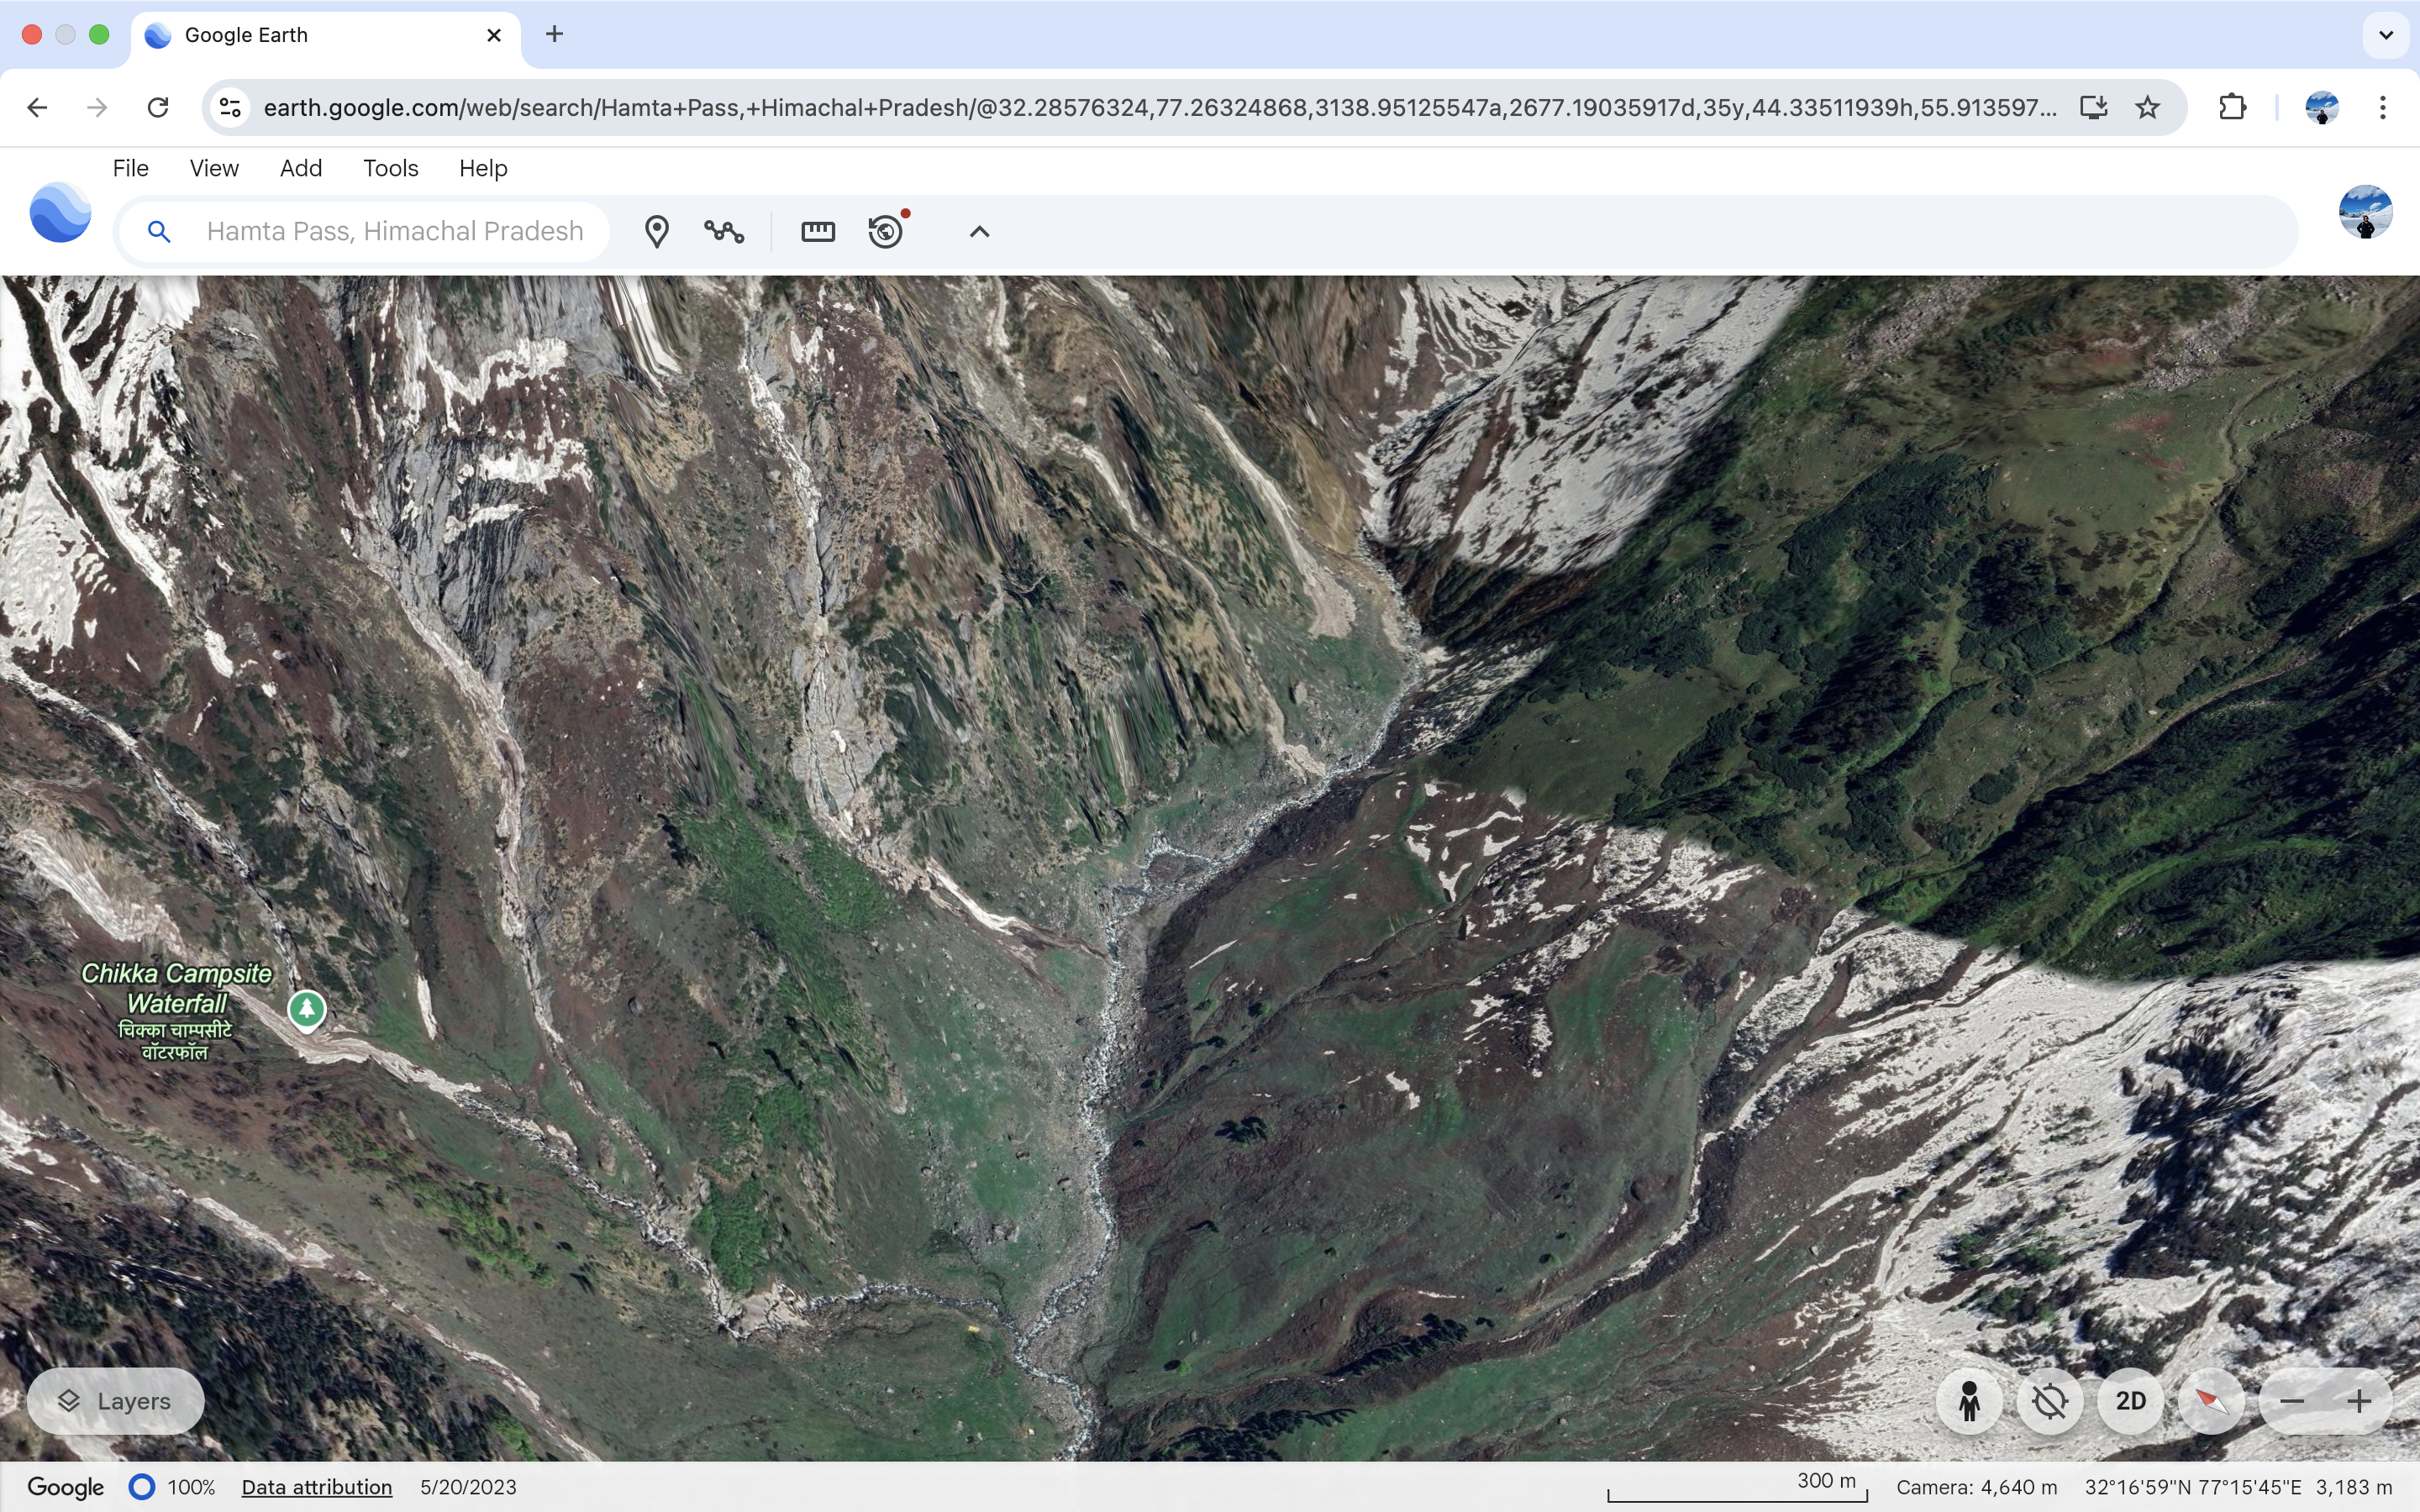The image size is (2420, 1512).
Task: Click the 100% loading indicator
Action: tap(172, 1487)
